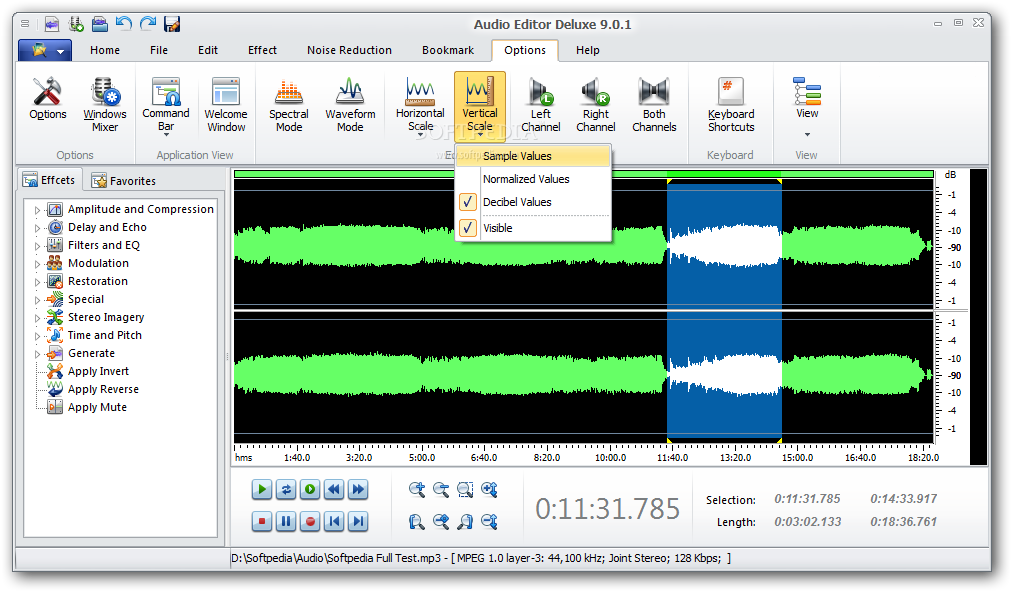Click the loop playback button
The width and height of the screenshot is (1012, 592).
[x=286, y=489]
